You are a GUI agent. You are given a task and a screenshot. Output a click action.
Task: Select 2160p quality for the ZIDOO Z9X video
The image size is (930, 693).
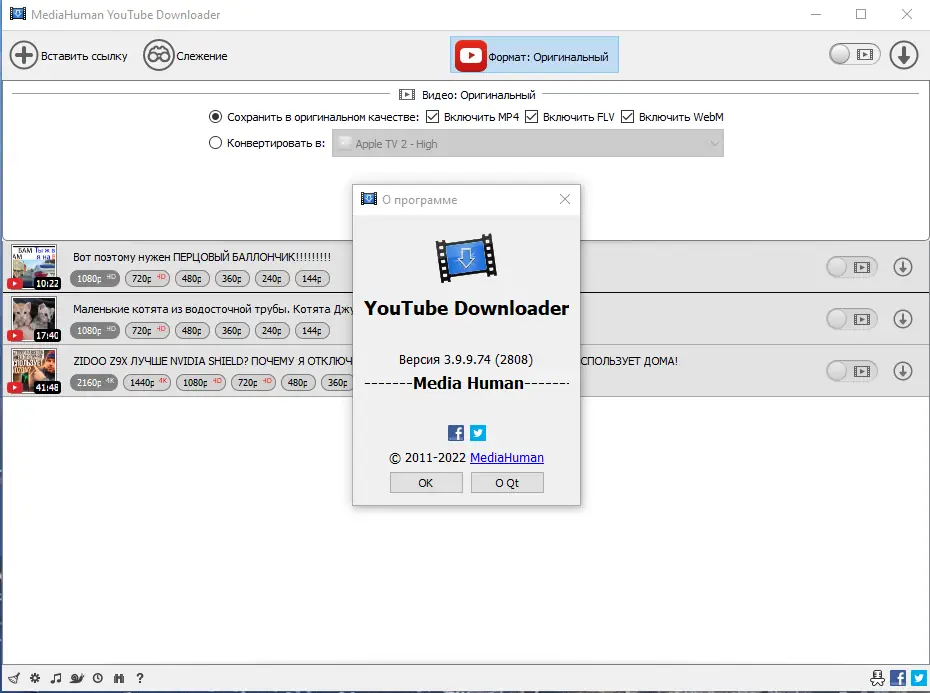pyautogui.click(x=93, y=382)
